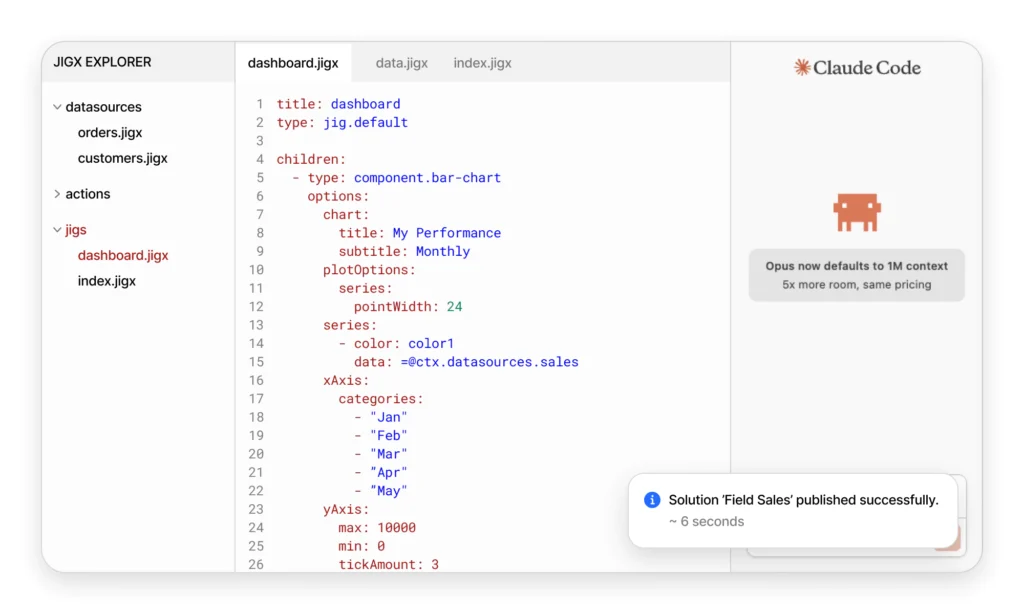
Task: Click line number 15 in the gutter
Action: tap(256, 362)
